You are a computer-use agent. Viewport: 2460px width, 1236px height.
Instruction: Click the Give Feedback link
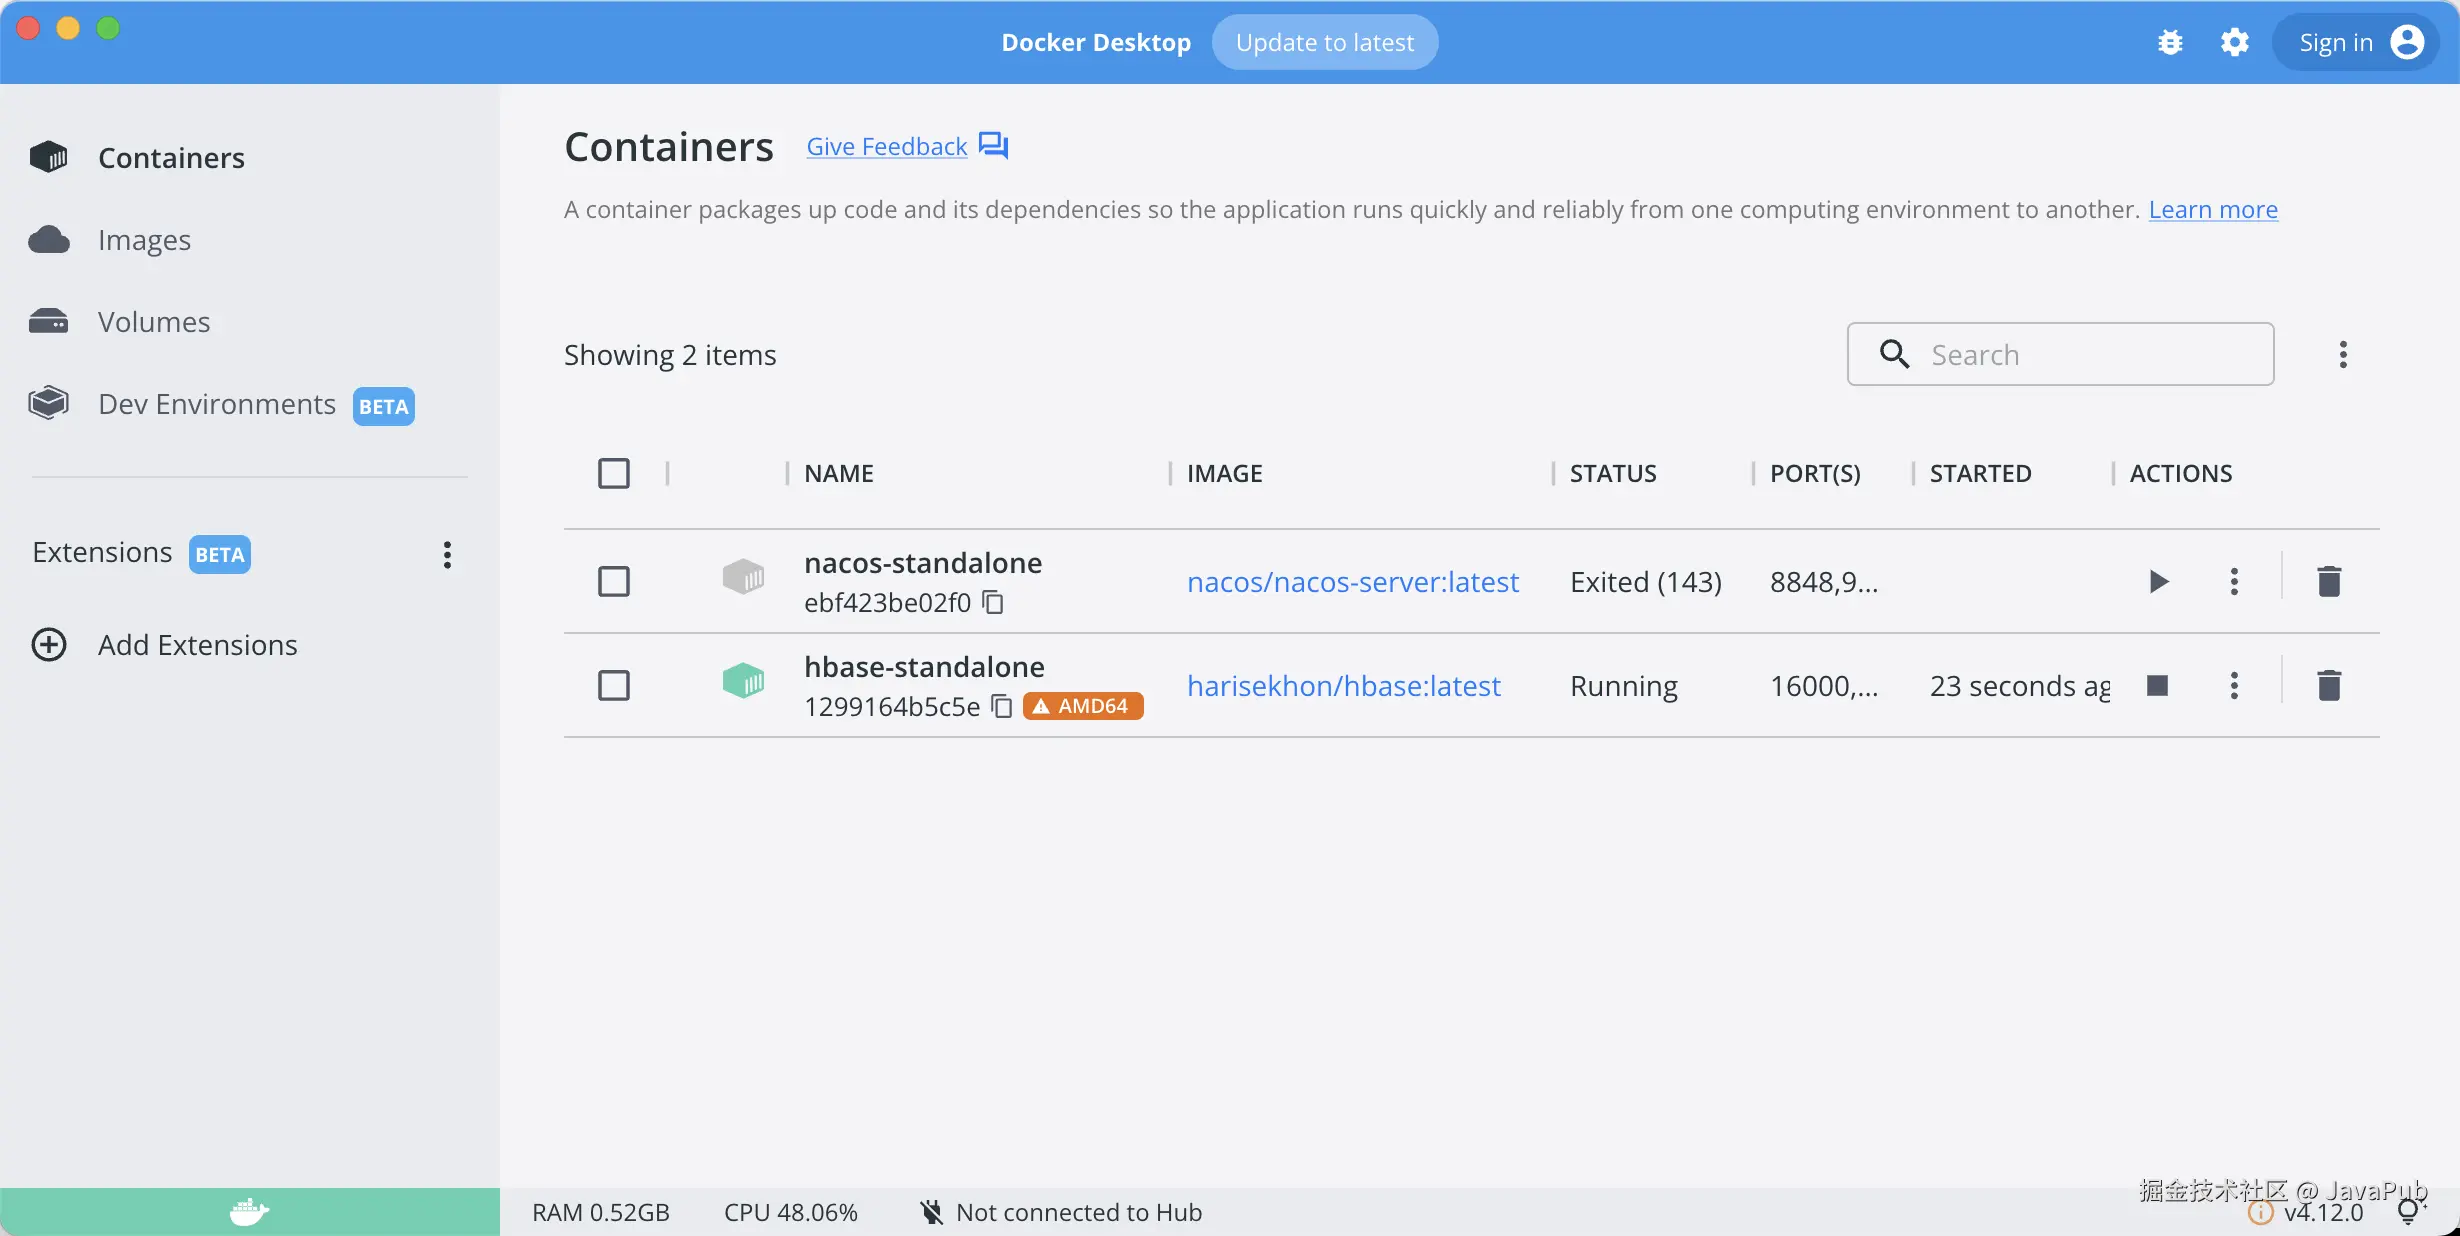tap(887, 146)
